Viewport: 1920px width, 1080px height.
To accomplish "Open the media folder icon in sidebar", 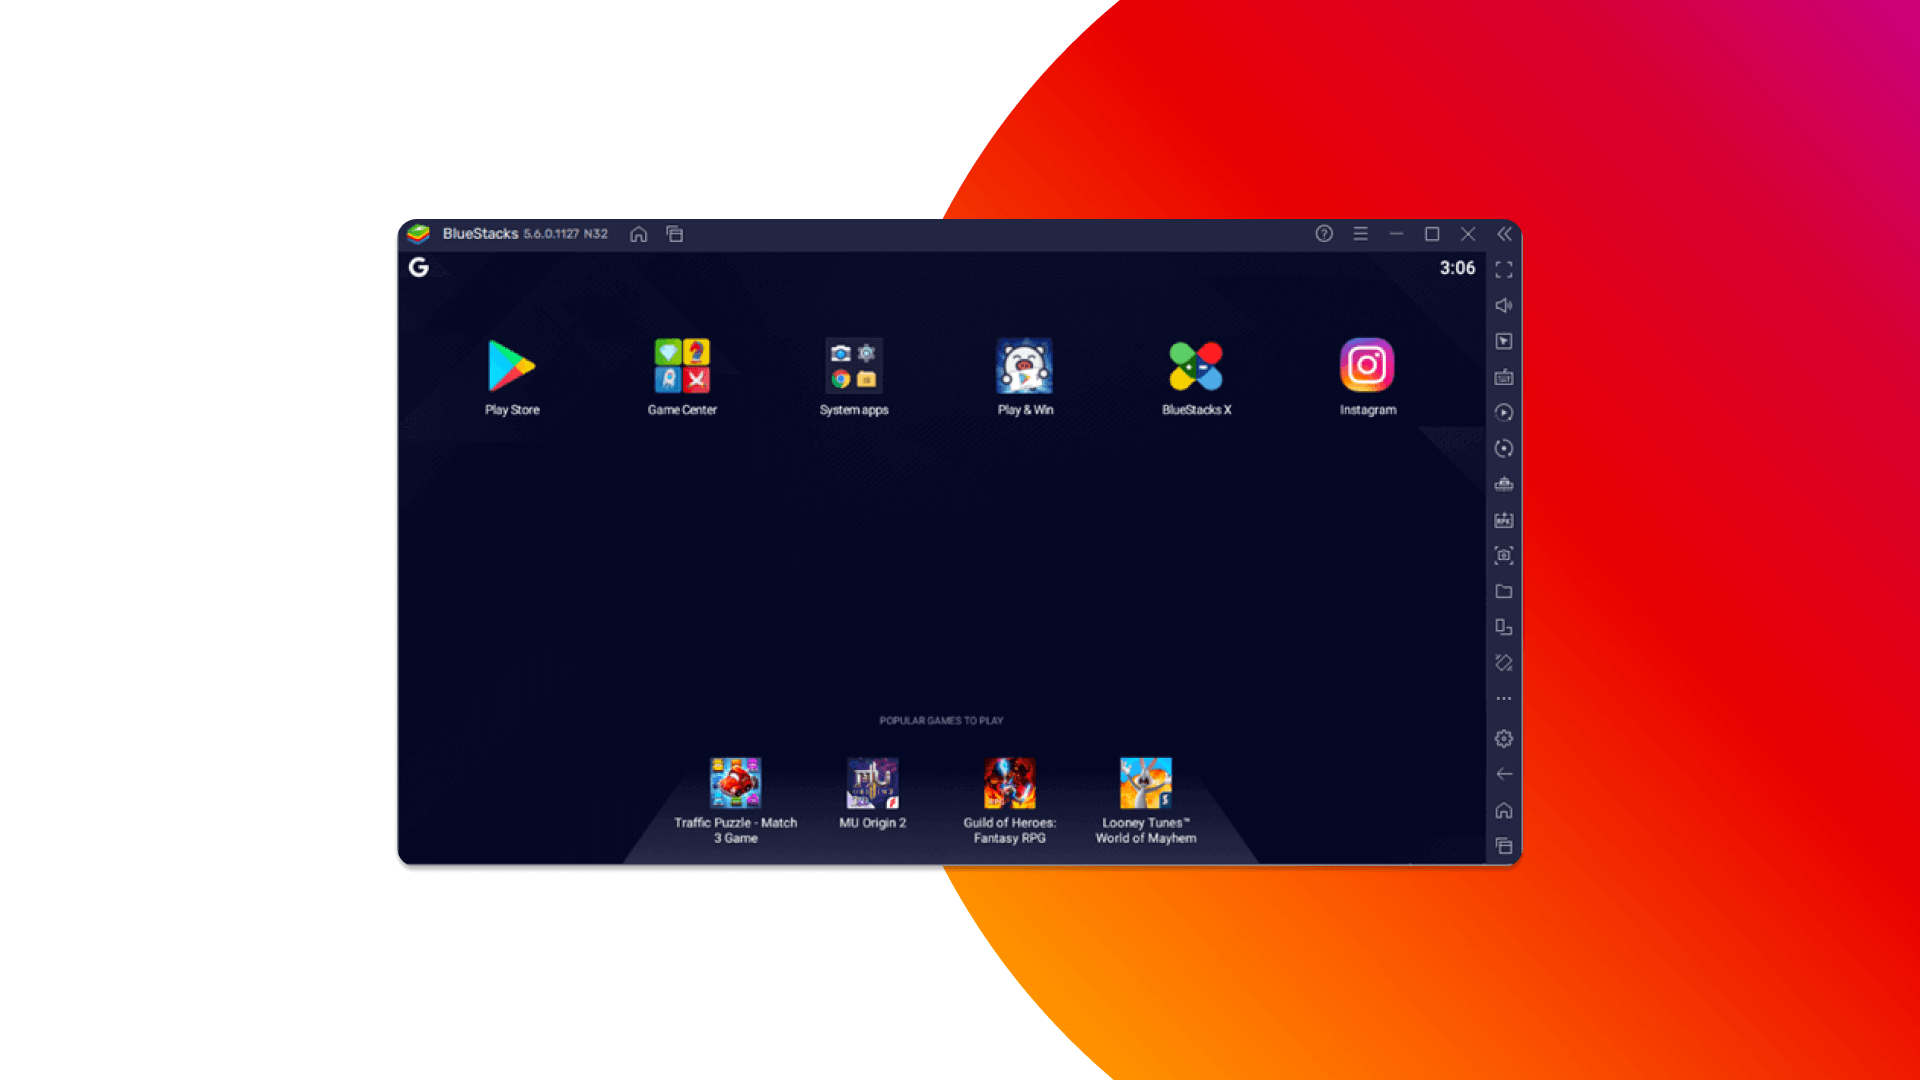I will coord(1504,592).
